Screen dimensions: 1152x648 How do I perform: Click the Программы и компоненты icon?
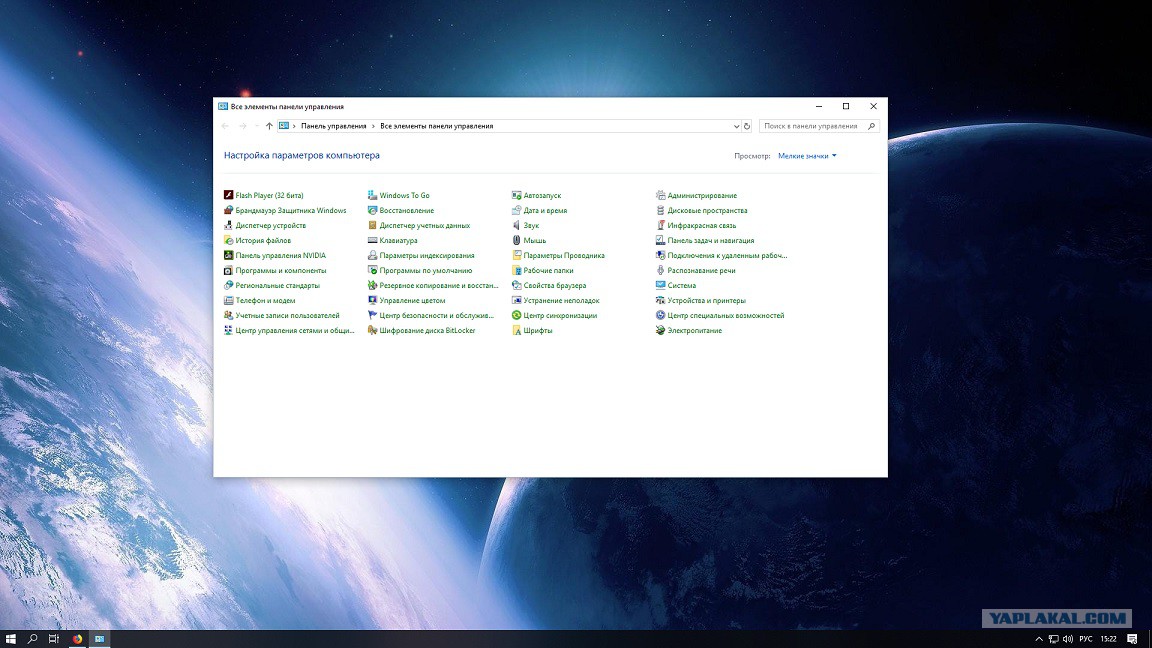pos(228,270)
